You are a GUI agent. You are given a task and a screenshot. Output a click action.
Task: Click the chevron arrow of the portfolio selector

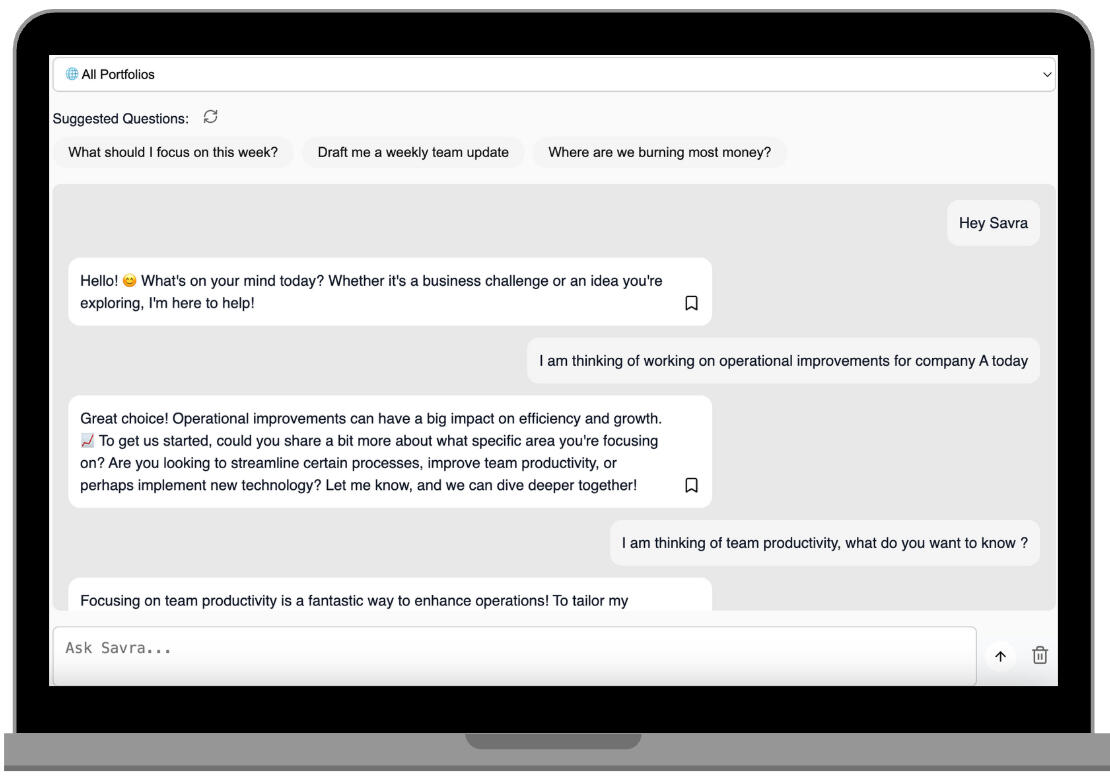(x=1046, y=74)
